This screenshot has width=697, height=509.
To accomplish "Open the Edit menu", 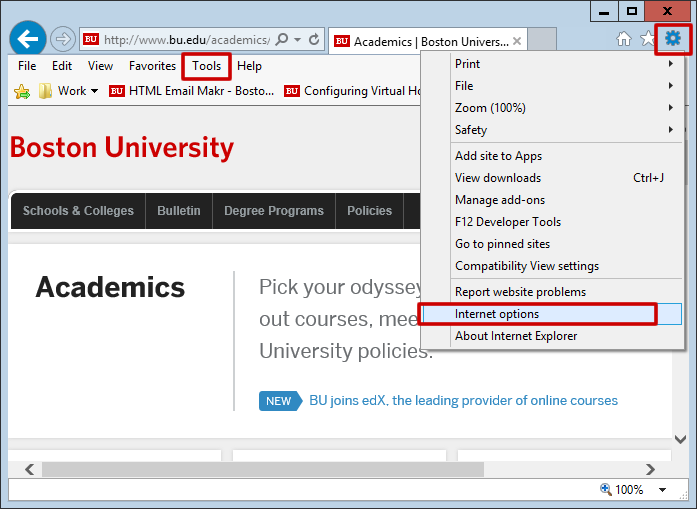I will (62, 66).
